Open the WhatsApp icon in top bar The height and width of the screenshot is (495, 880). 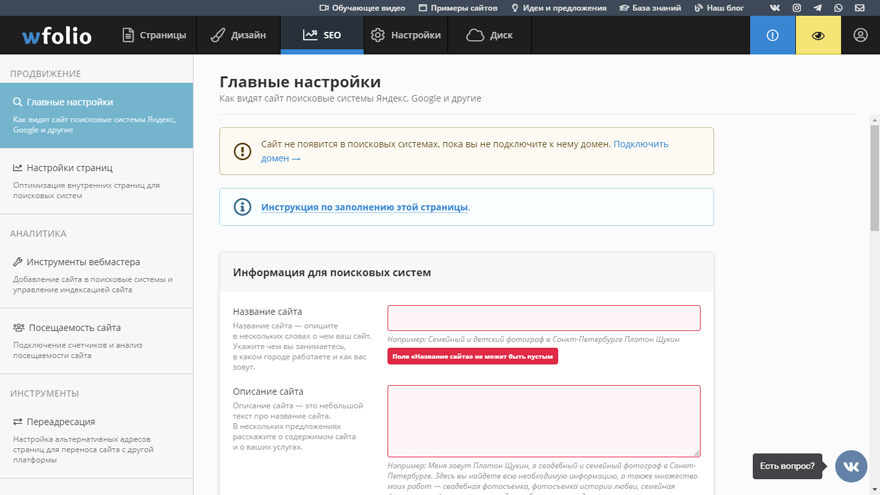(x=838, y=8)
